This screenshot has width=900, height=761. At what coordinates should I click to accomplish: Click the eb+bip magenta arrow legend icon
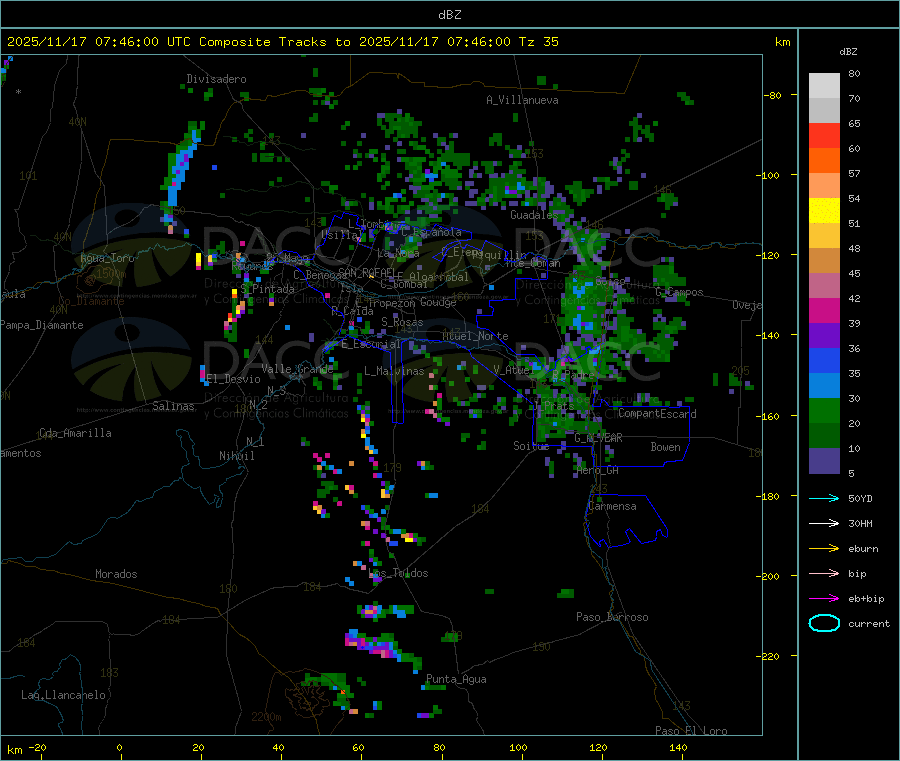pyautogui.click(x=824, y=598)
